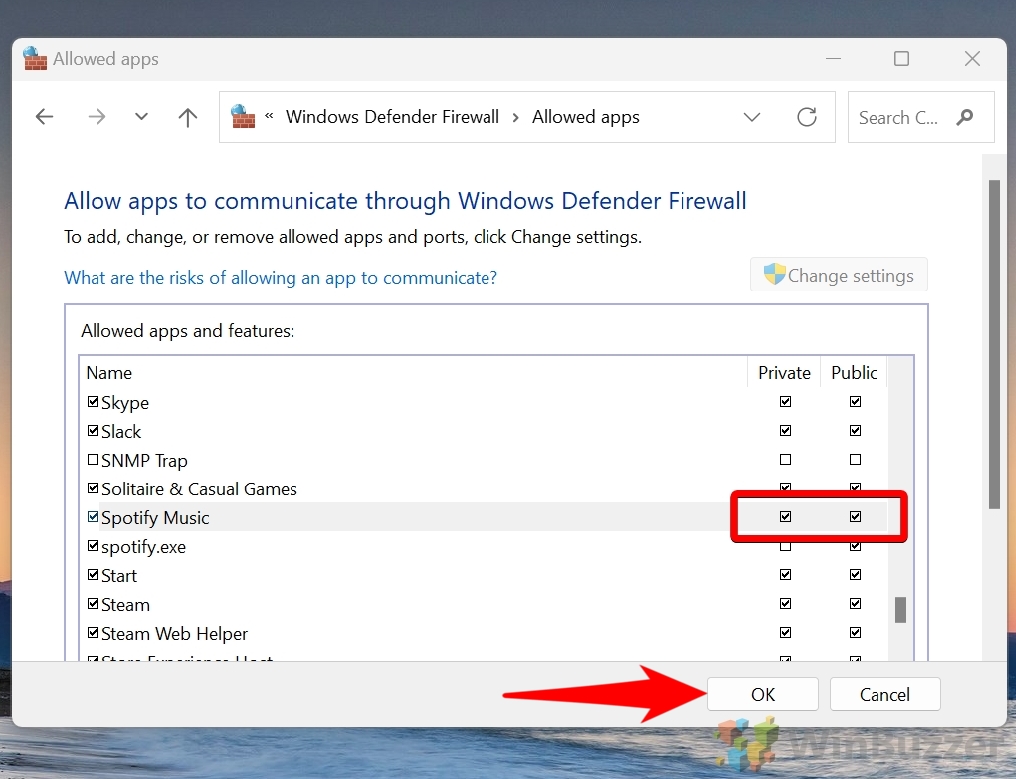Screen dimensions: 1016x779
Task: Maximize the Allowed apps window
Action: [901, 59]
